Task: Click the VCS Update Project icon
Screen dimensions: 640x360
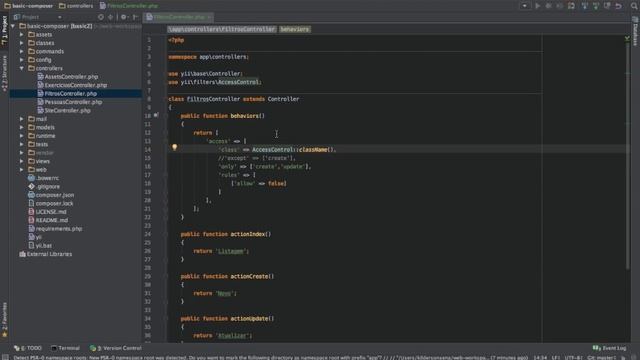Action: (x=584, y=6)
